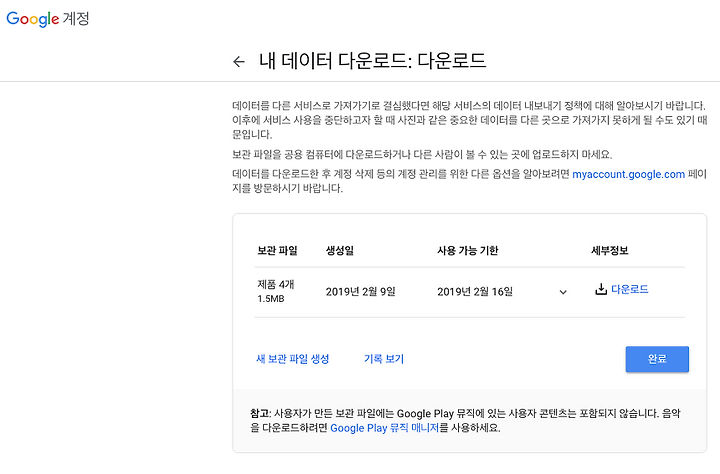720x474 pixels.
Task: Select the 보관 파일 column header
Action: [x=277, y=251]
